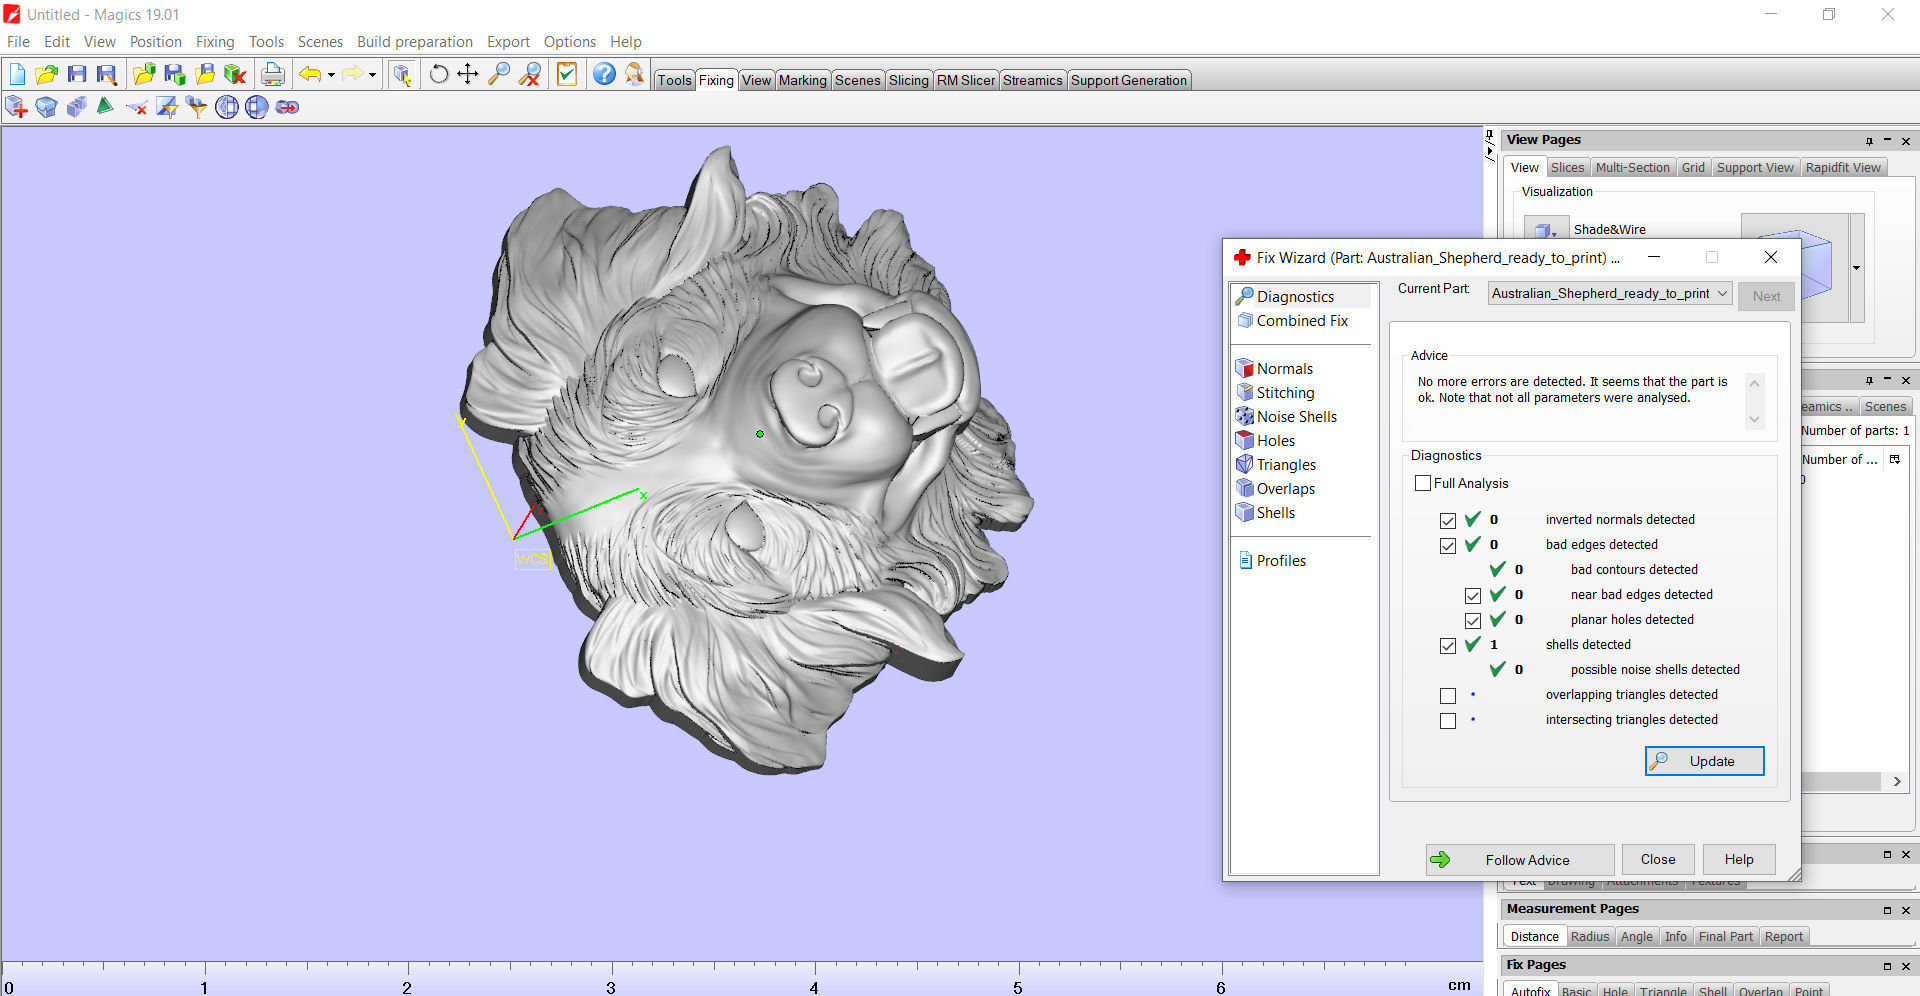Click the Unzoom magnifier with red X

click(530, 74)
